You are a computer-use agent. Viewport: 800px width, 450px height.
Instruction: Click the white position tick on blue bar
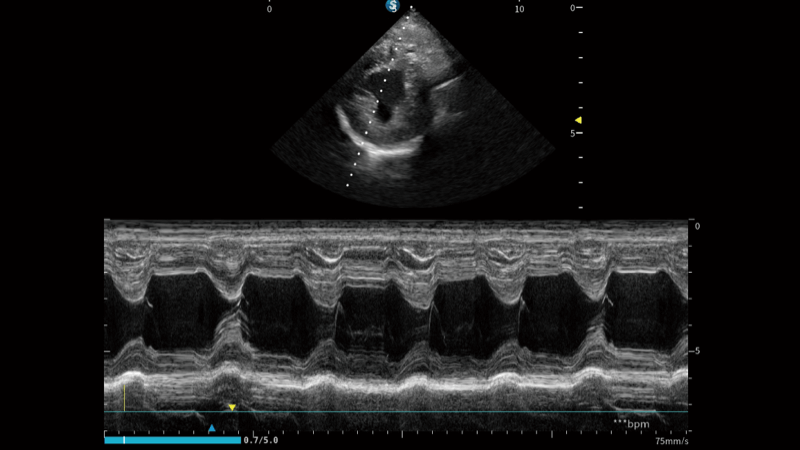124,439
